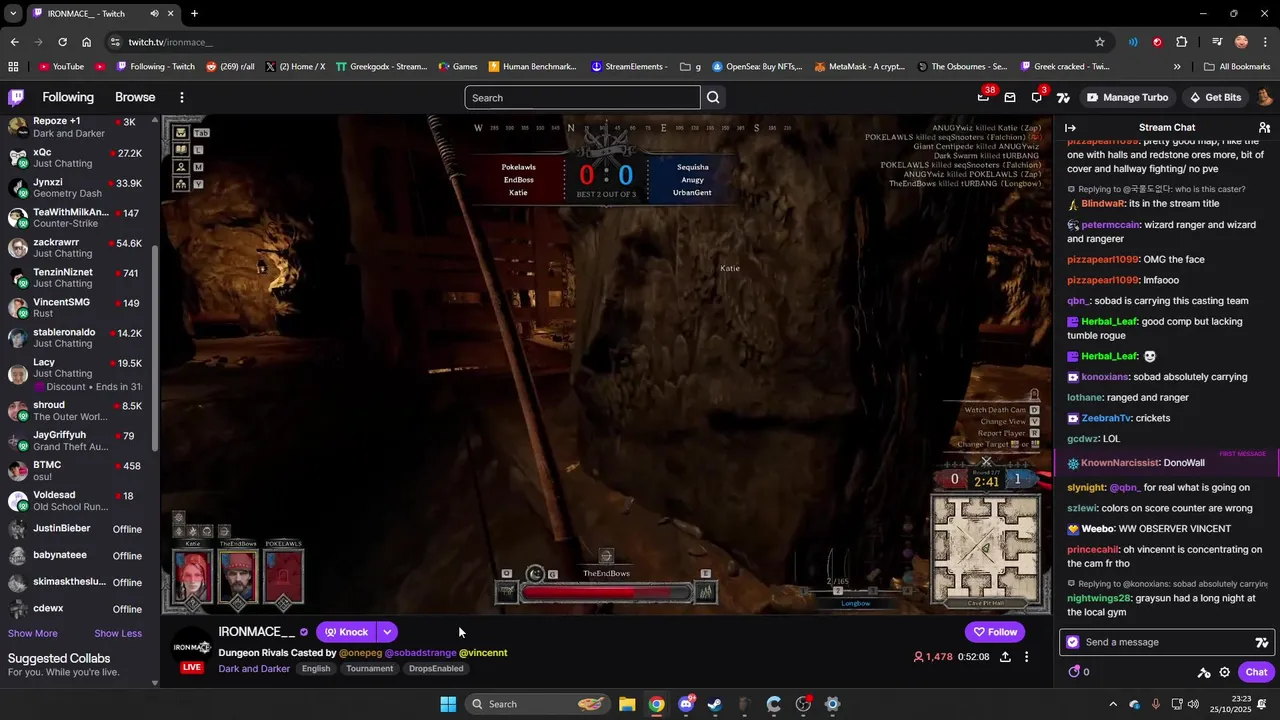Open Chrome extensions puzzle icon
This screenshot has height=720, width=1280.
(1182, 42)
